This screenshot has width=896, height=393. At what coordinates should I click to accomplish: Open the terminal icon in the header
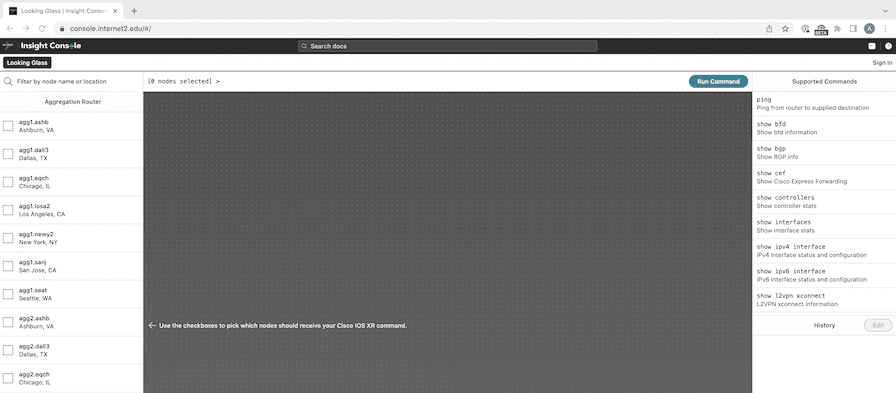click(x=872, y=46)
